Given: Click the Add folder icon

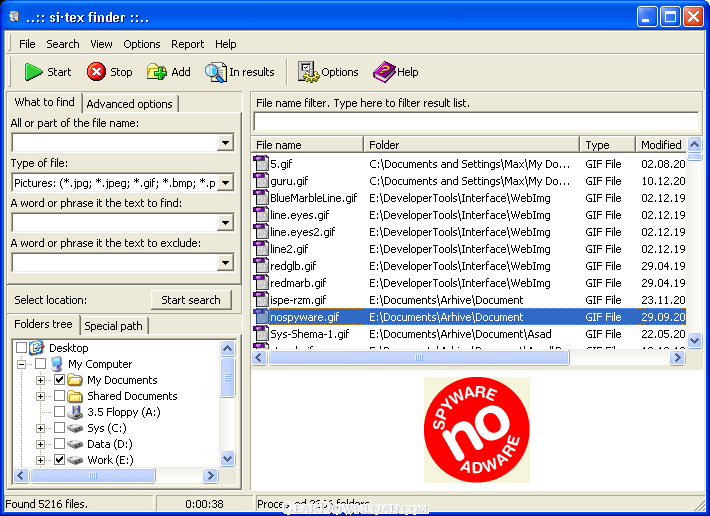Looking at the screenshot, I should 157,72.
